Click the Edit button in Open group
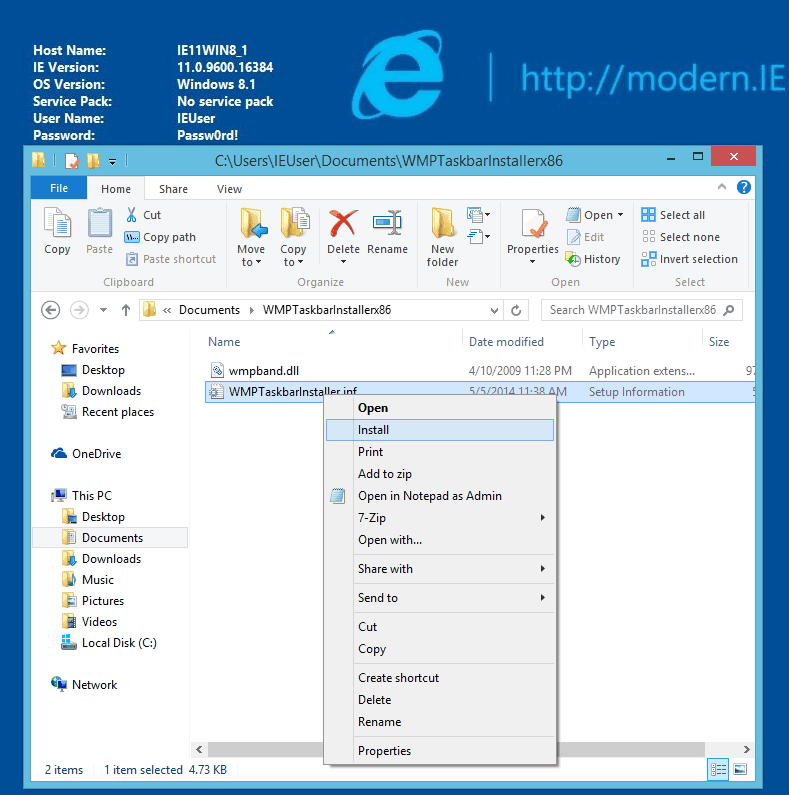 (586, 237)
